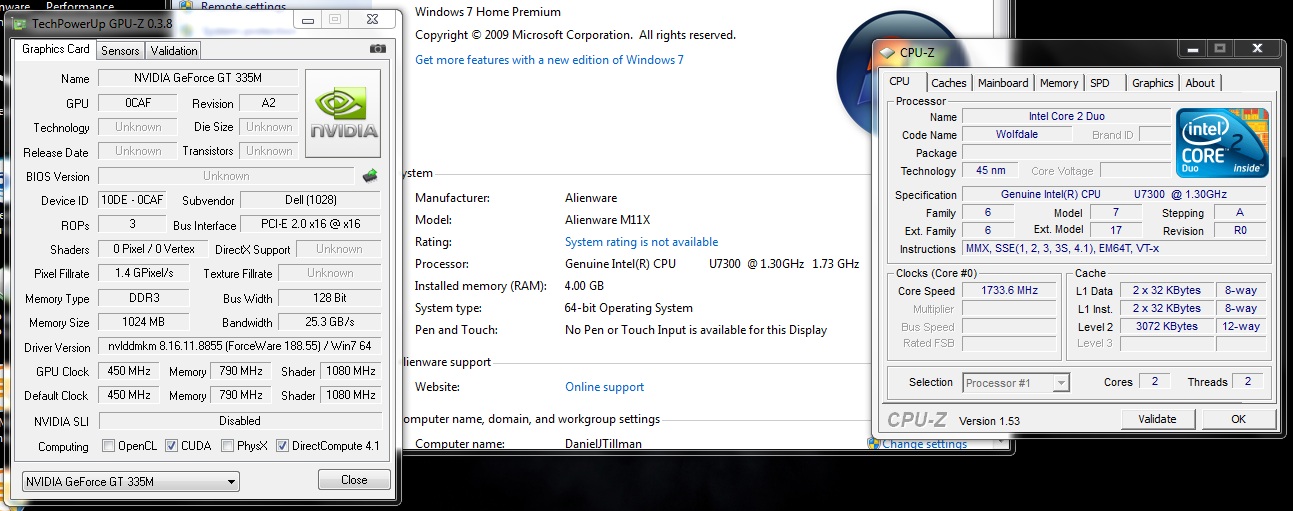
Task: Click the CPU-Z Name field Intel Core 2 Duo
Action: pyautogui.click(x=1065, y=117)
